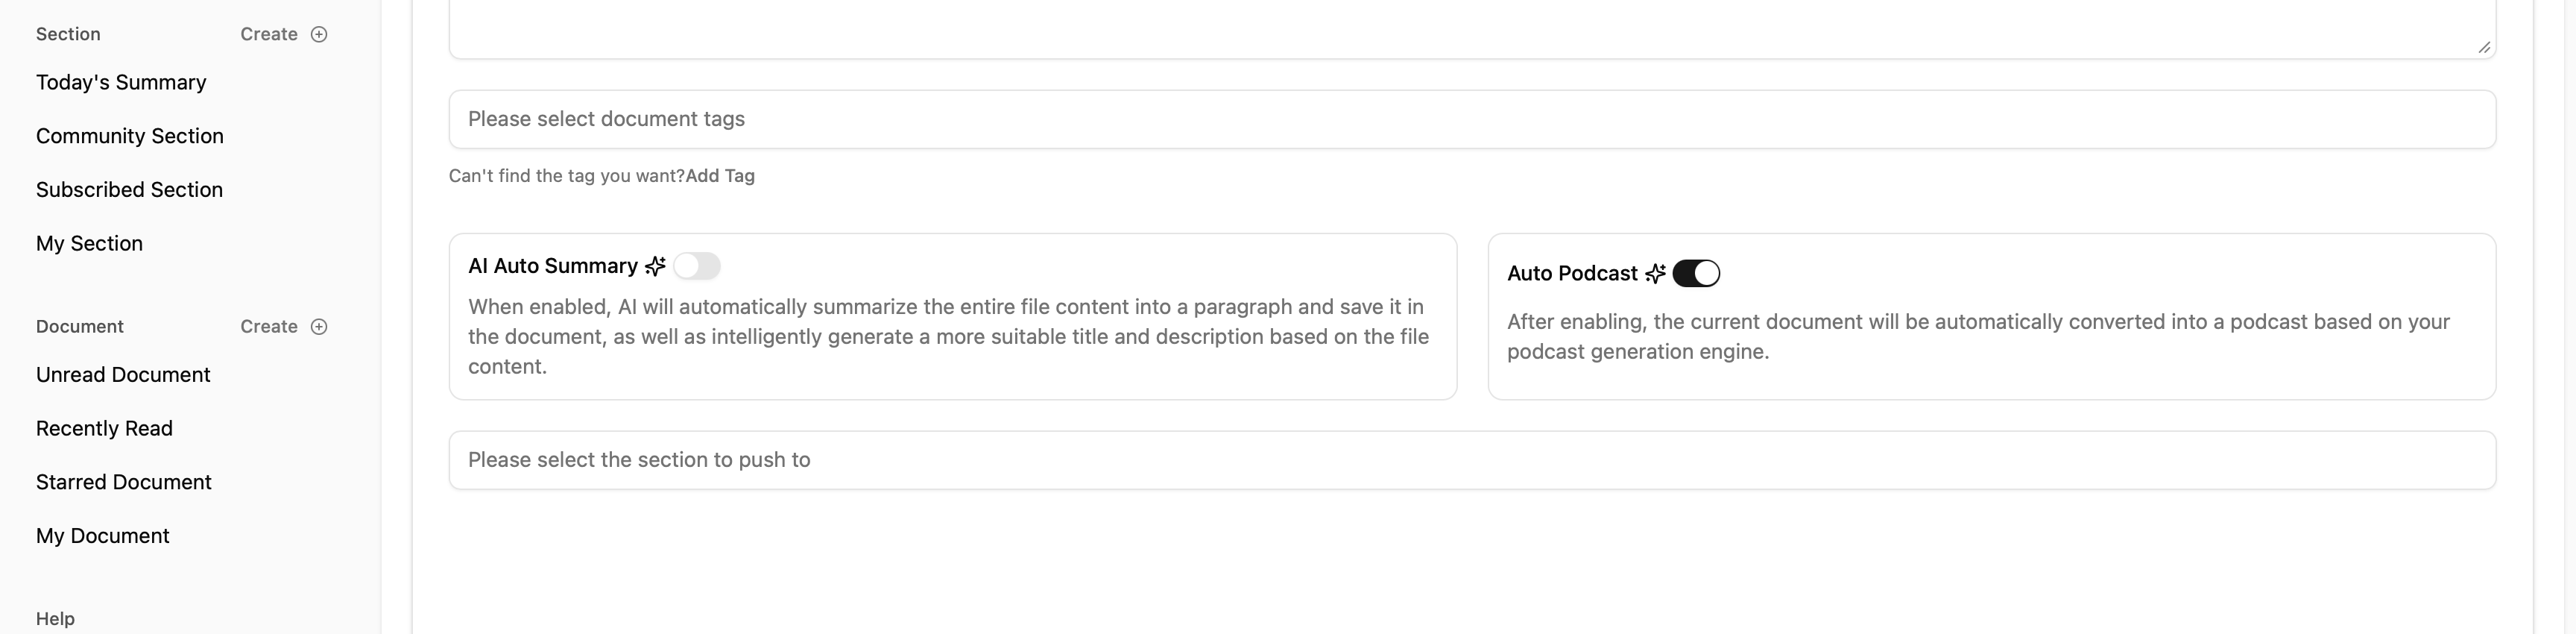This screenshot has width=2576, height=634.
Task: Open Today's Summary in the sidebar
Action: coord(121,82)
